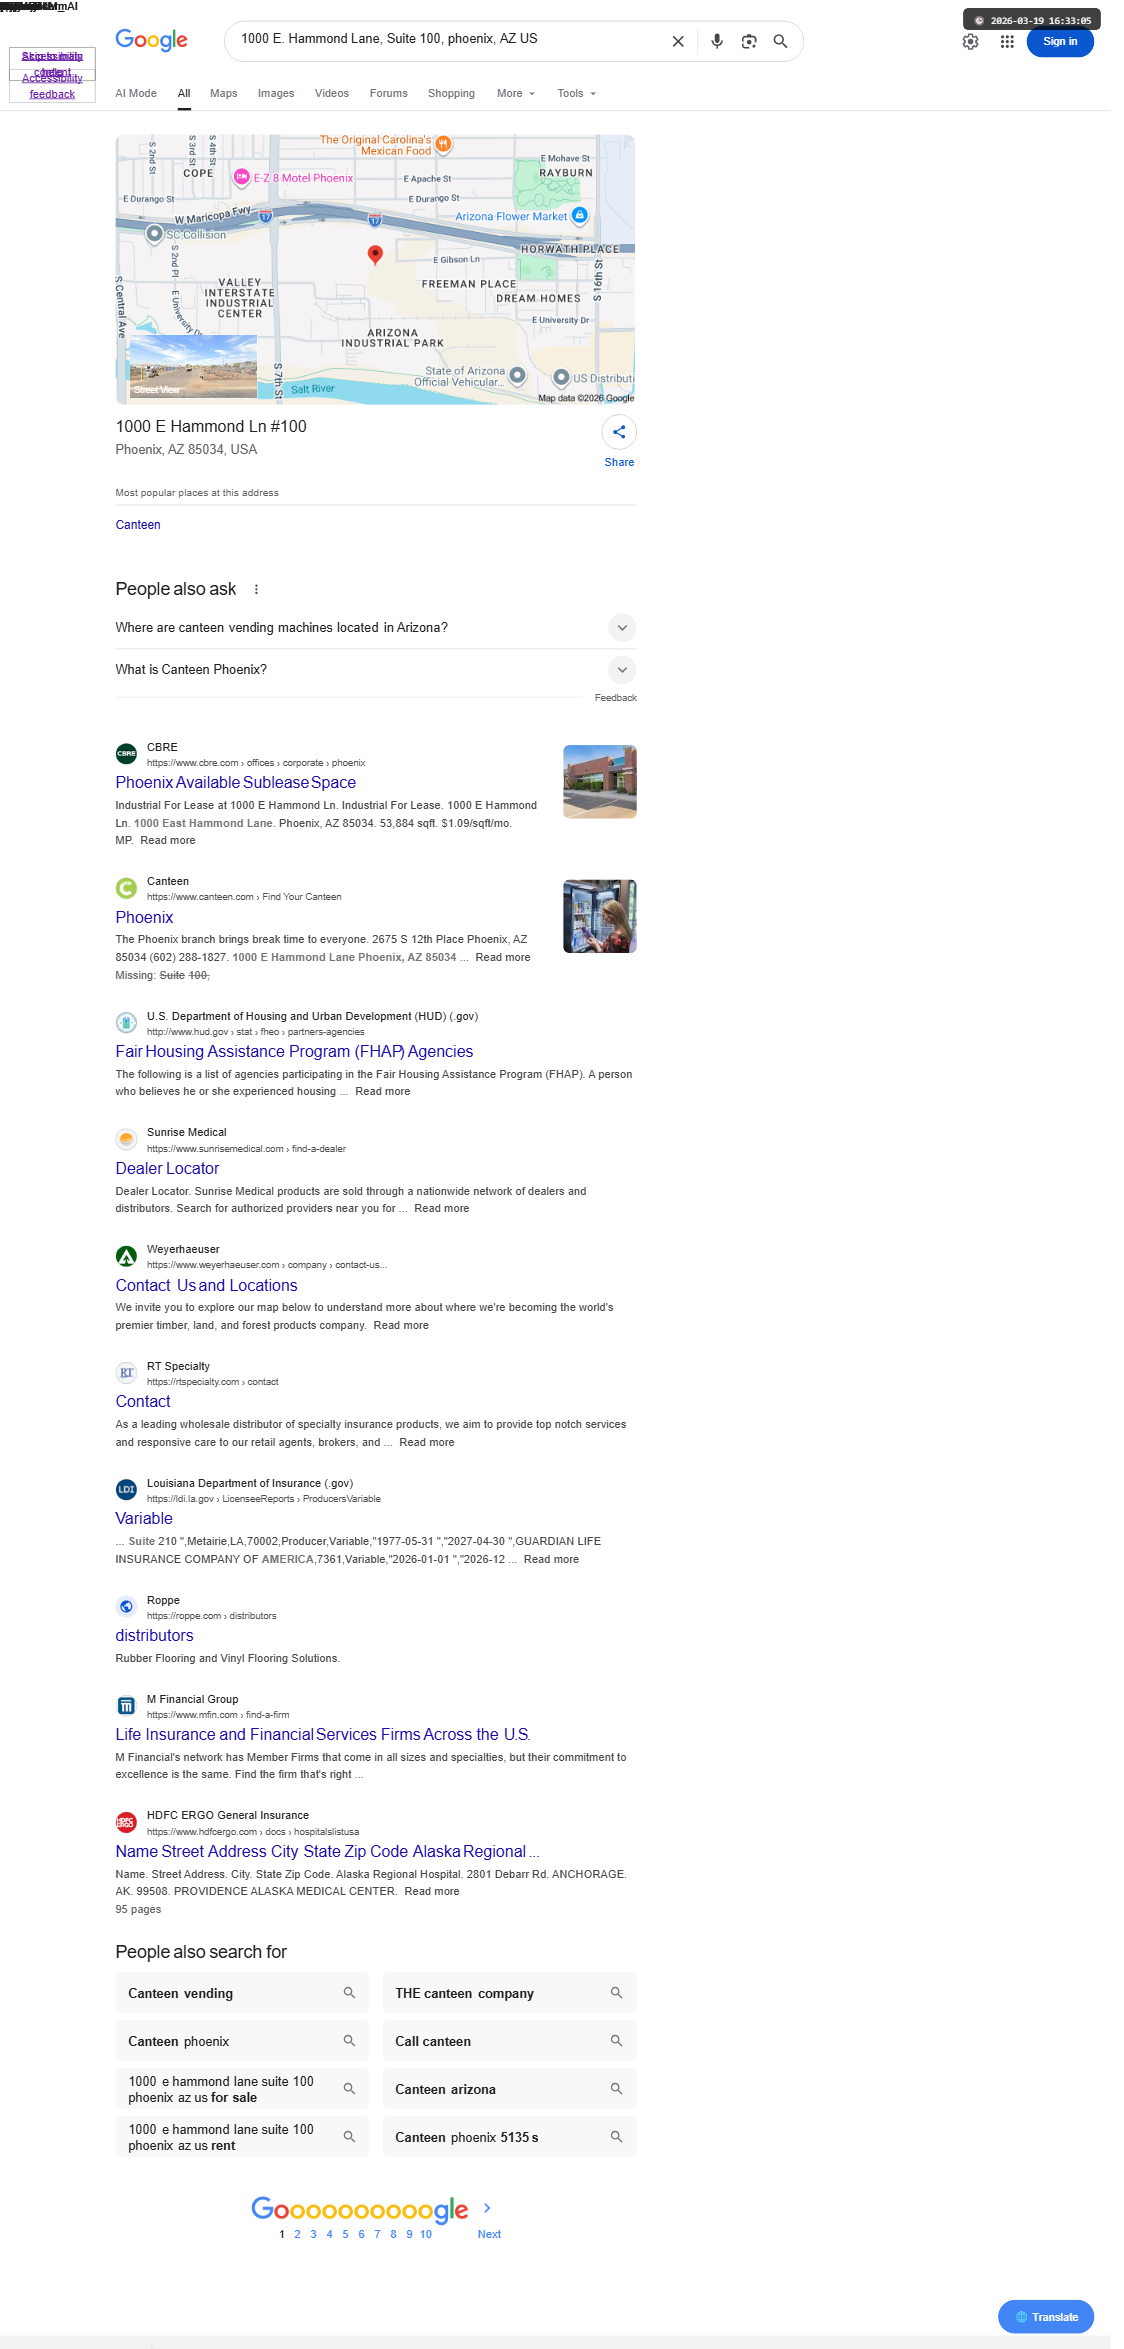Go to results page 2

297,2234
